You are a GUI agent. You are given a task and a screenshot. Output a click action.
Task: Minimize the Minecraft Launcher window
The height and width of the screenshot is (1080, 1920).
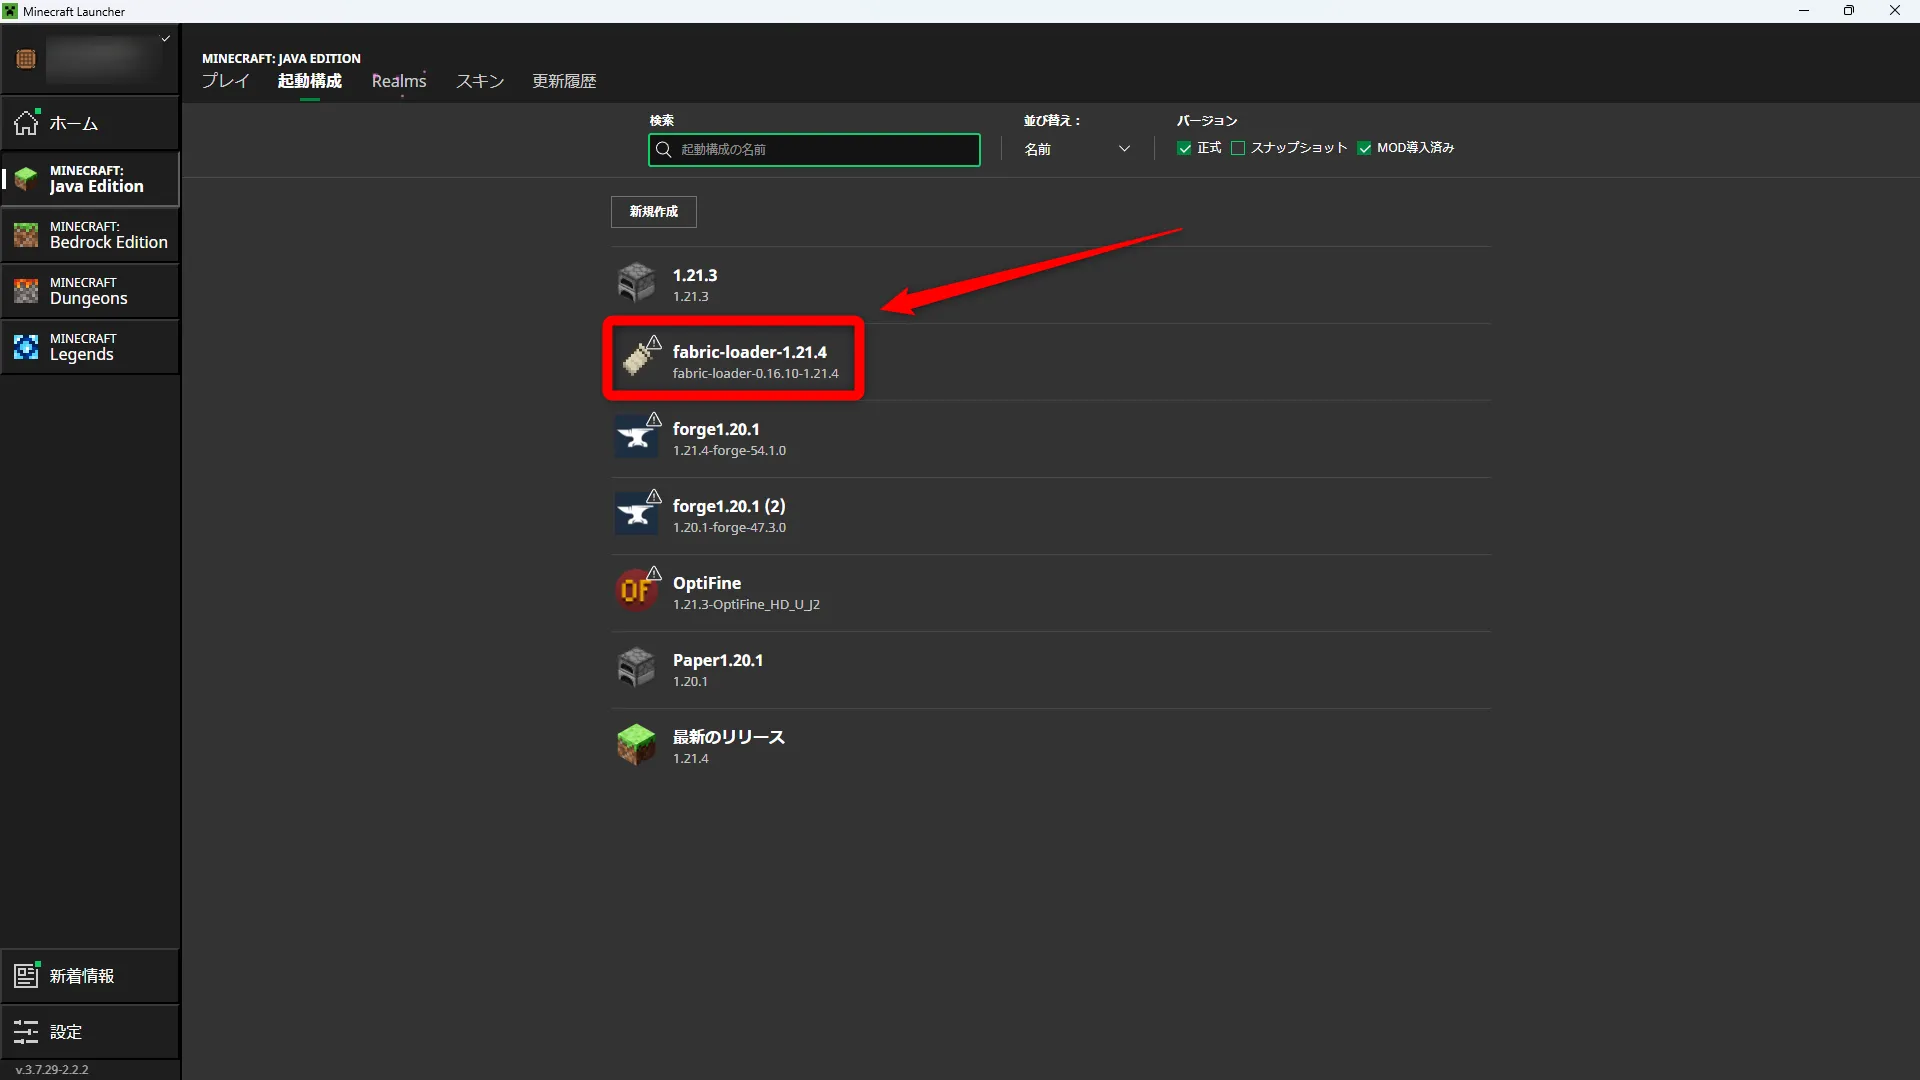pos(1804,11)
